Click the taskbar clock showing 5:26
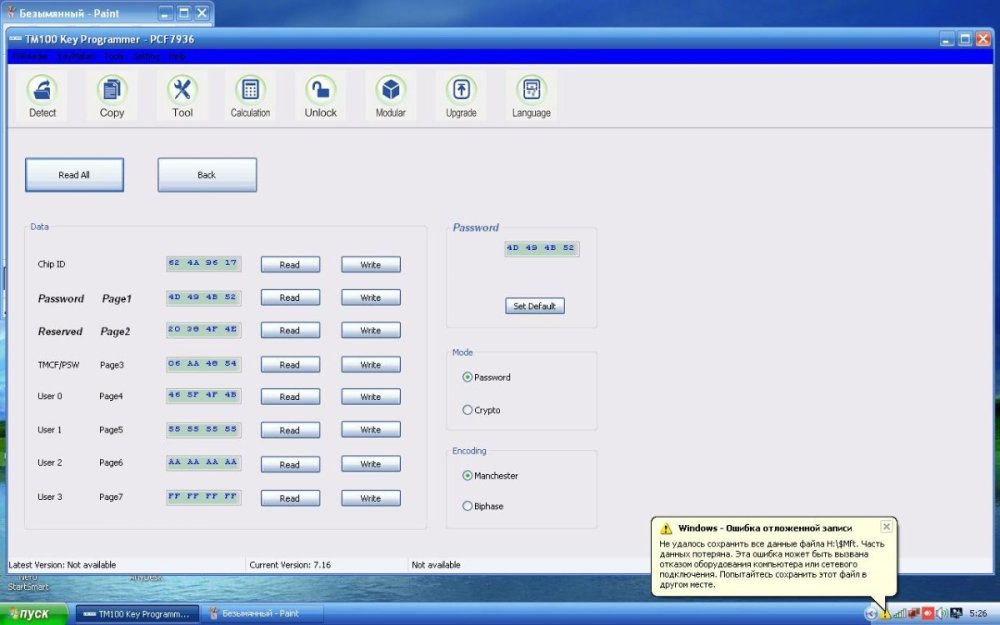 click(x=978, y=614)
